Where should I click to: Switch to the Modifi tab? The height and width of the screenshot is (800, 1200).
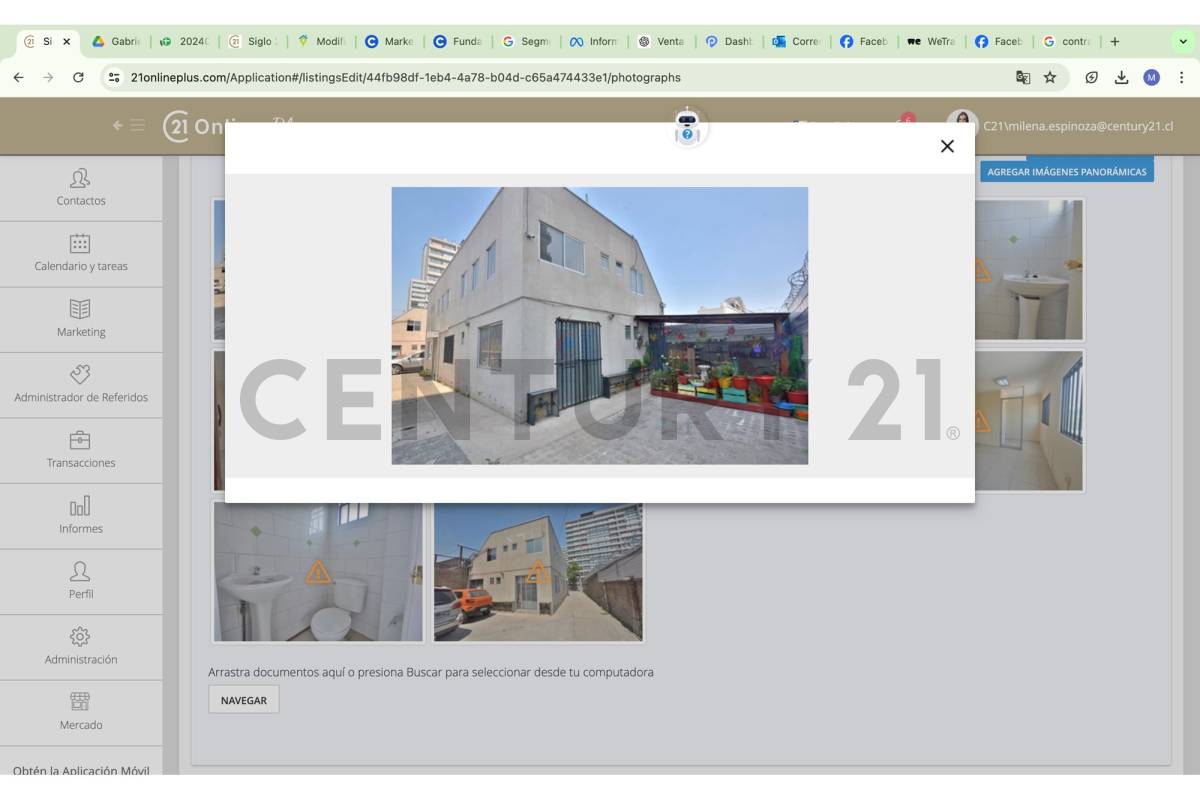pyautogui.click(x=321, y=42)
